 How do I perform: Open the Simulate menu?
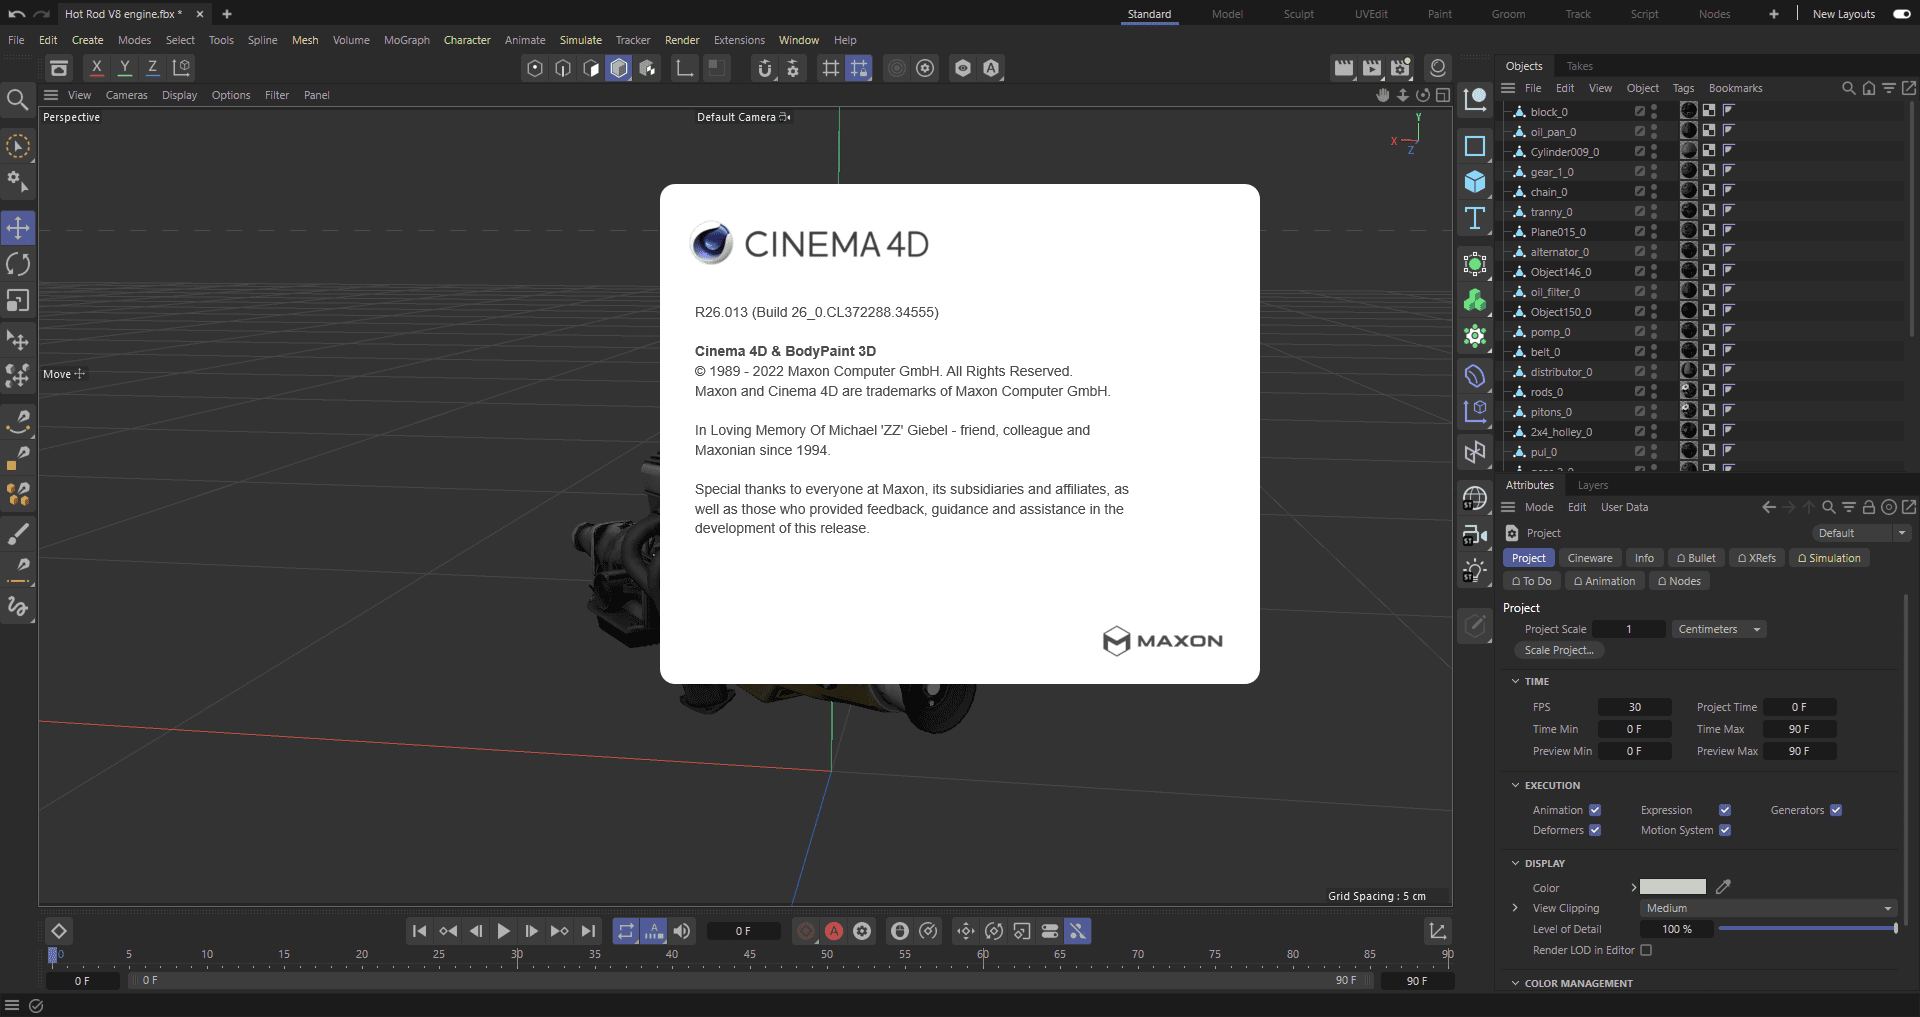point(580,40)
